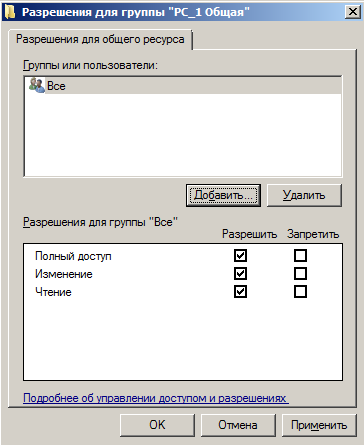Click the dialog title bar text
The image size is (364, 445).
point(136,12)
